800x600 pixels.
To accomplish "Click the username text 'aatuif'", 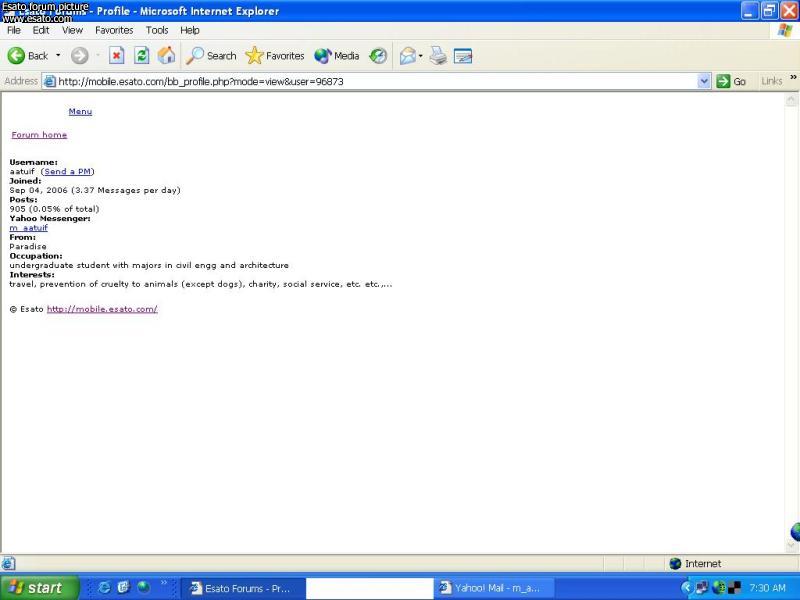I will [x=22, y=171].
